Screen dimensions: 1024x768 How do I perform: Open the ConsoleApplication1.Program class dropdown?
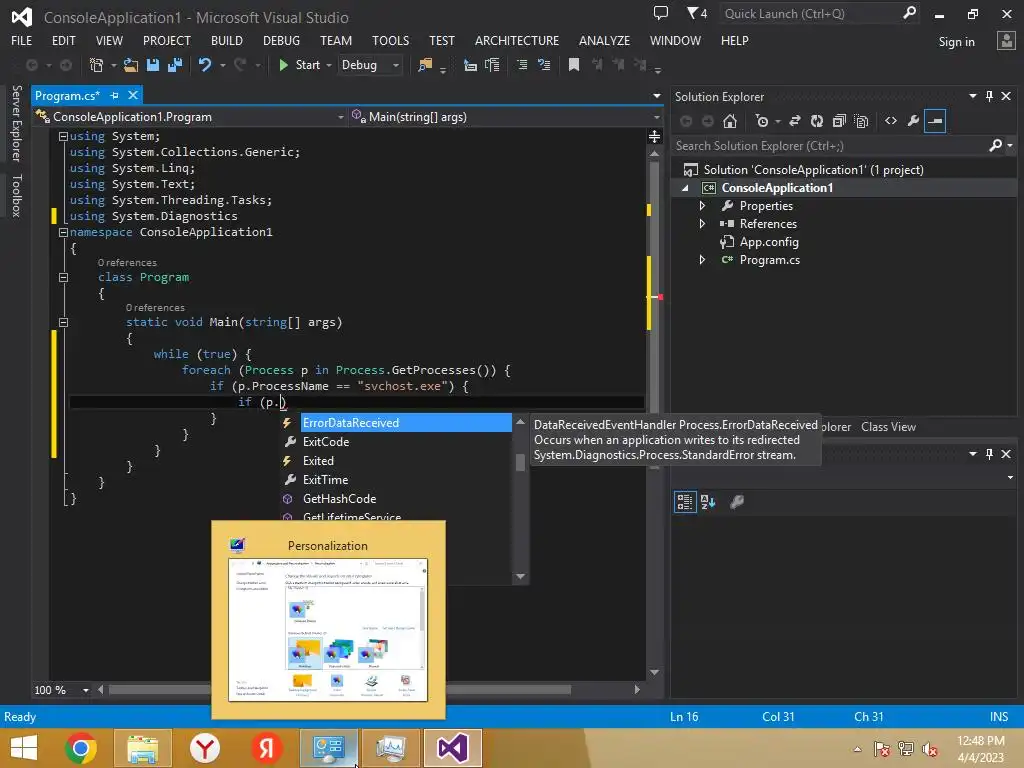(190, 117)
